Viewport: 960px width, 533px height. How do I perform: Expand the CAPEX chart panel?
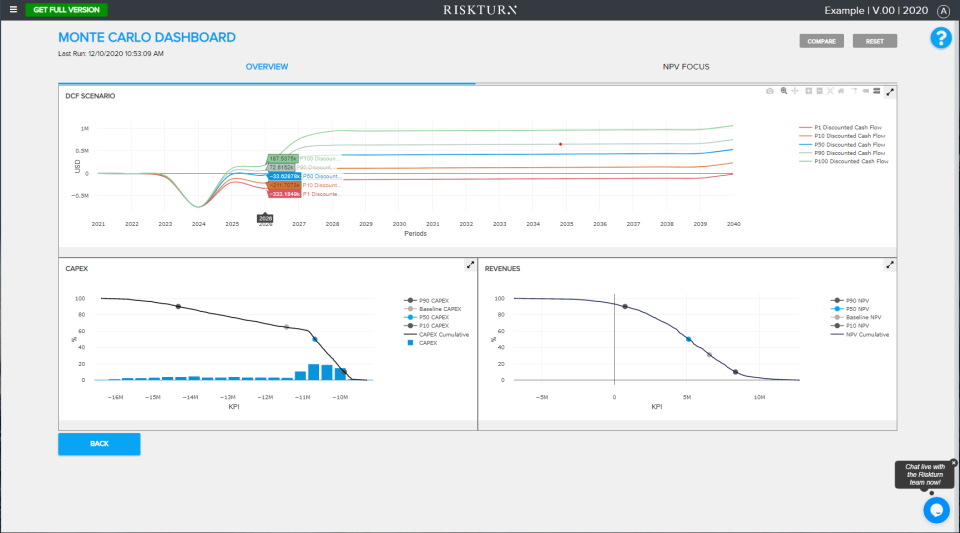(x=470, y=265)
